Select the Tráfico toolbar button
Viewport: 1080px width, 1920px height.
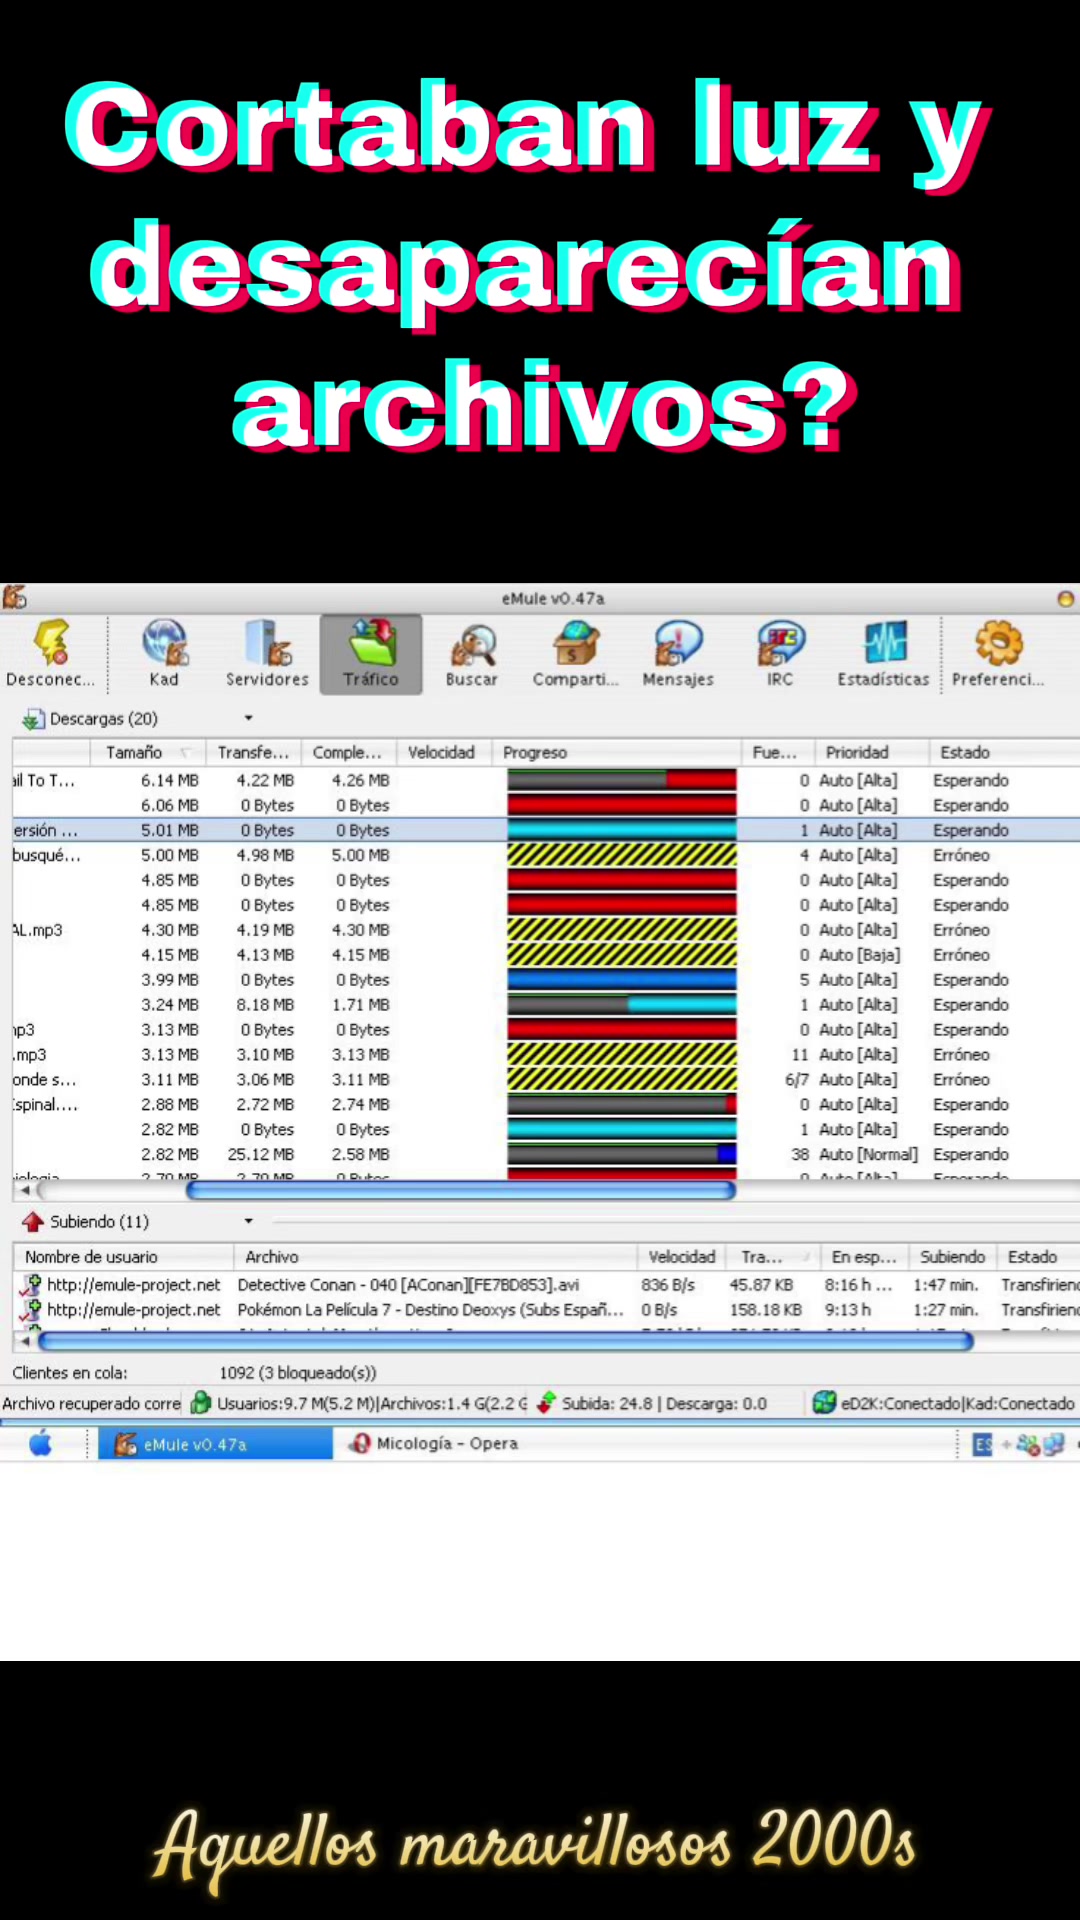coord(371,653)
